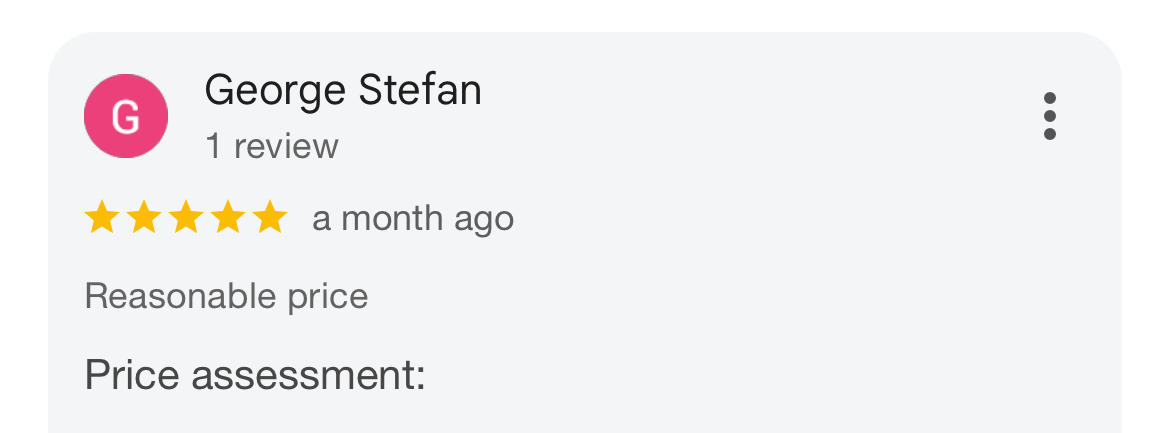Image resolution: width=1170 pixels, height=433 pixels.
Task: Click the "1 review" count text
Action: (x=272, y=147)
